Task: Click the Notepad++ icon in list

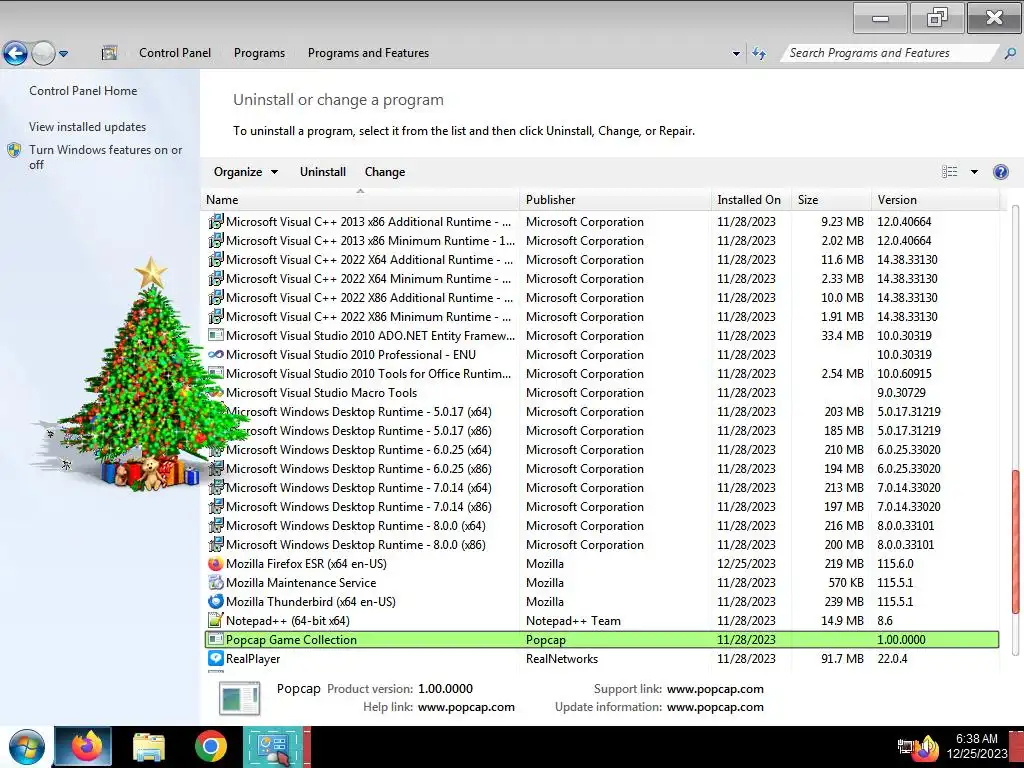Action: point(216,620)
